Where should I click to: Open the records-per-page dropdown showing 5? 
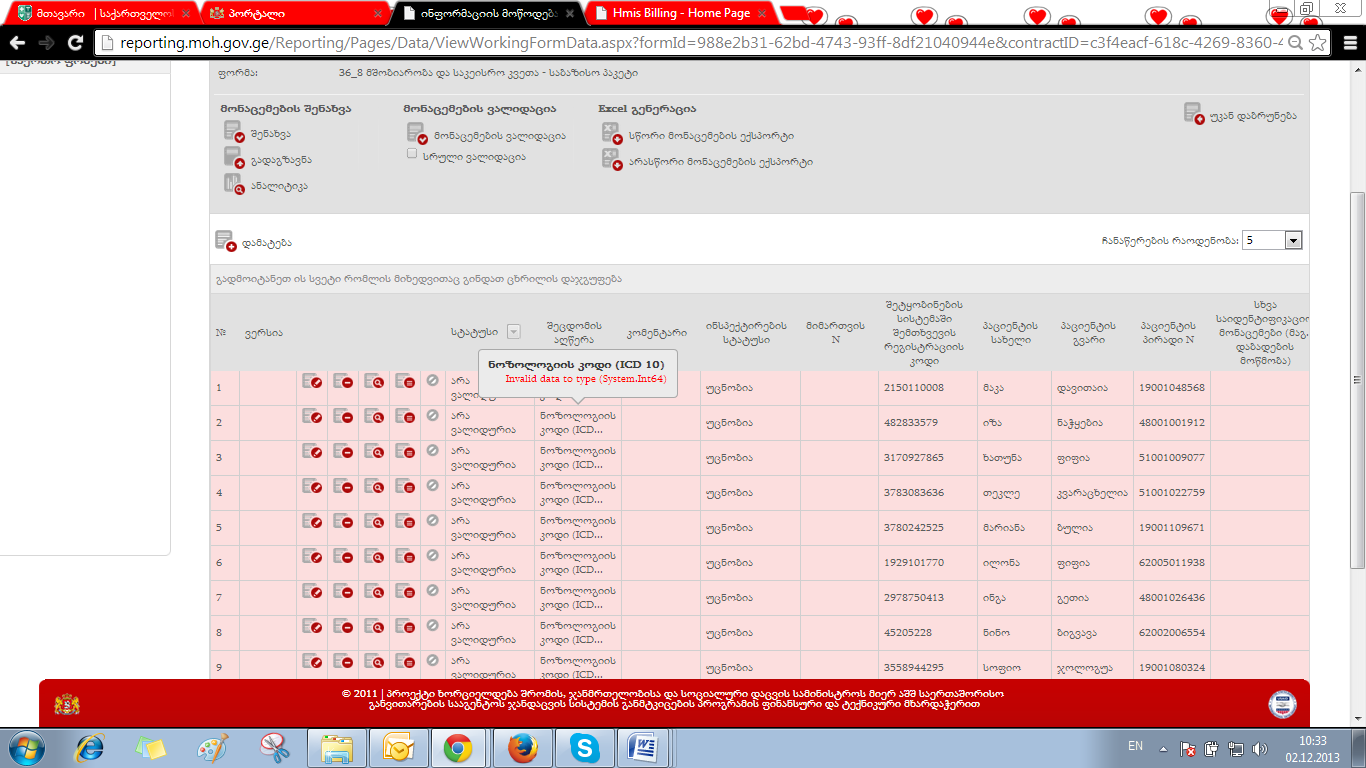[x=1293, y=240]
